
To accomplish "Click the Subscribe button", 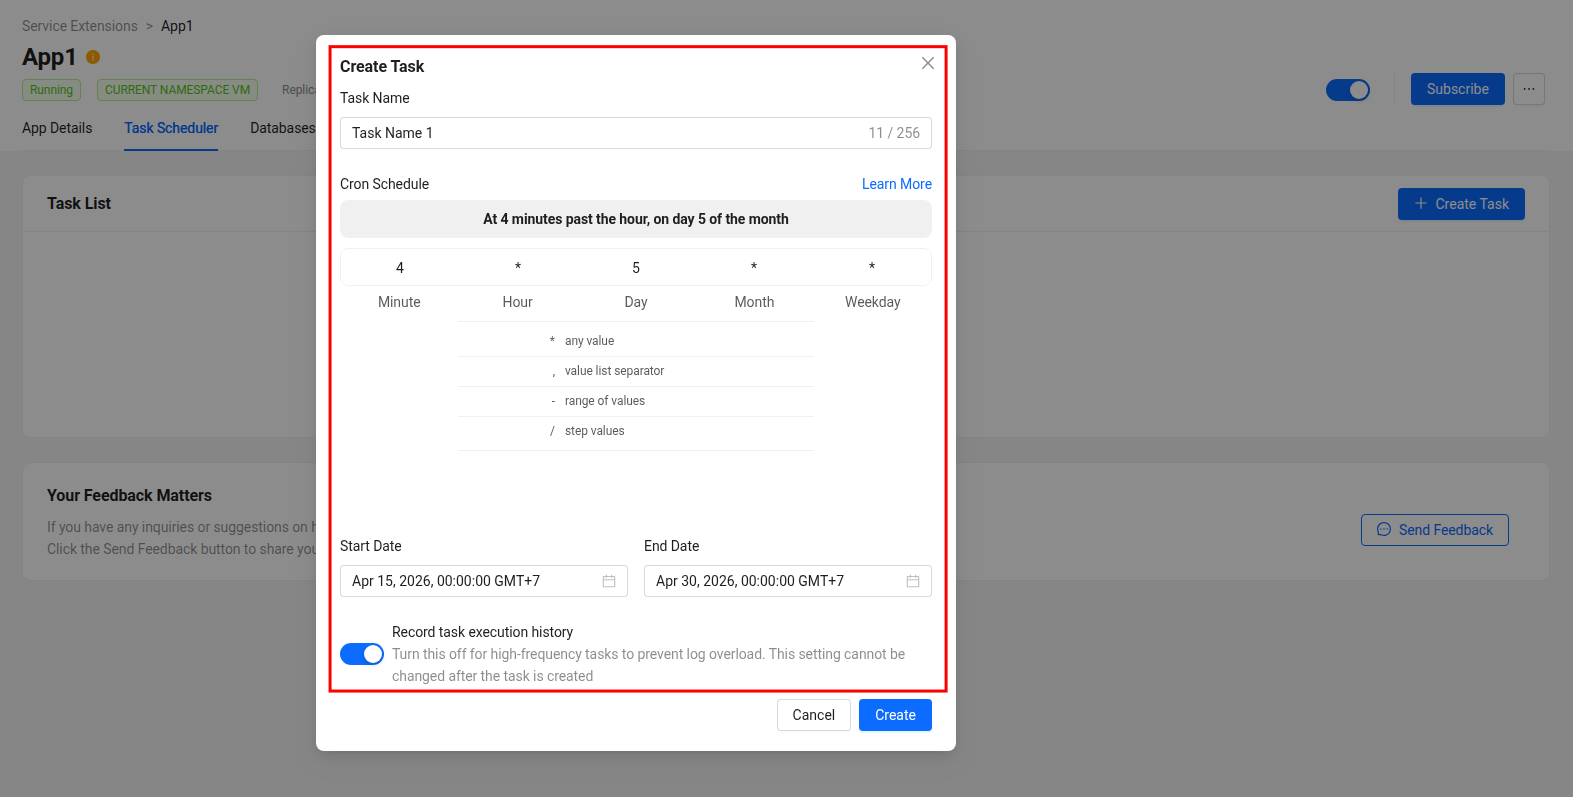I will click(1458, 89).
